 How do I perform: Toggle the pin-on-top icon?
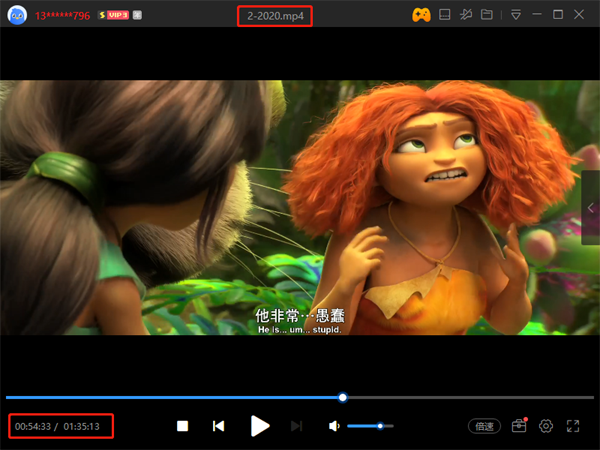(x=466, y=15)
